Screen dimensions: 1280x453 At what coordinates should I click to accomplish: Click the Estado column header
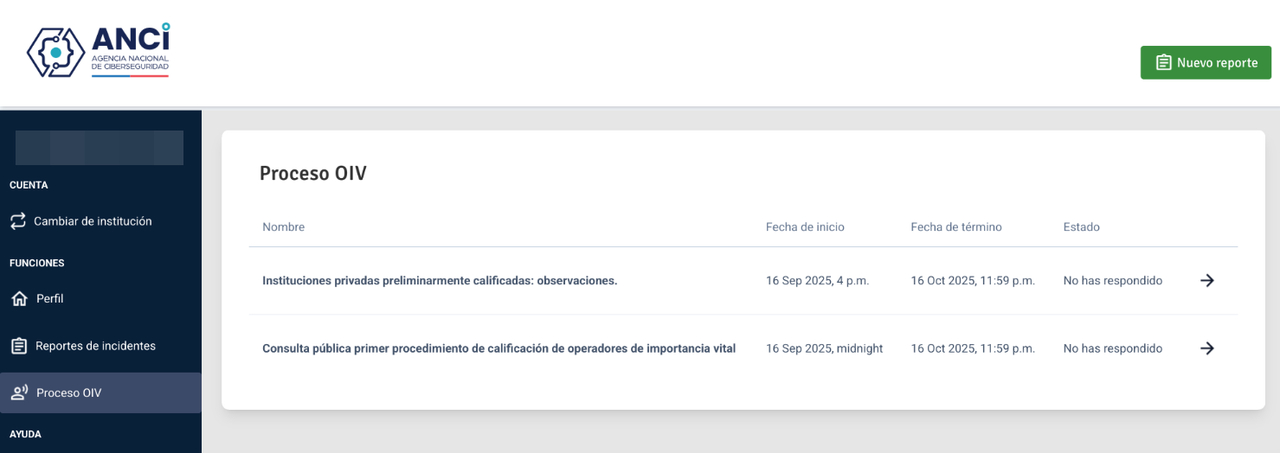(x=1081, y=227)
